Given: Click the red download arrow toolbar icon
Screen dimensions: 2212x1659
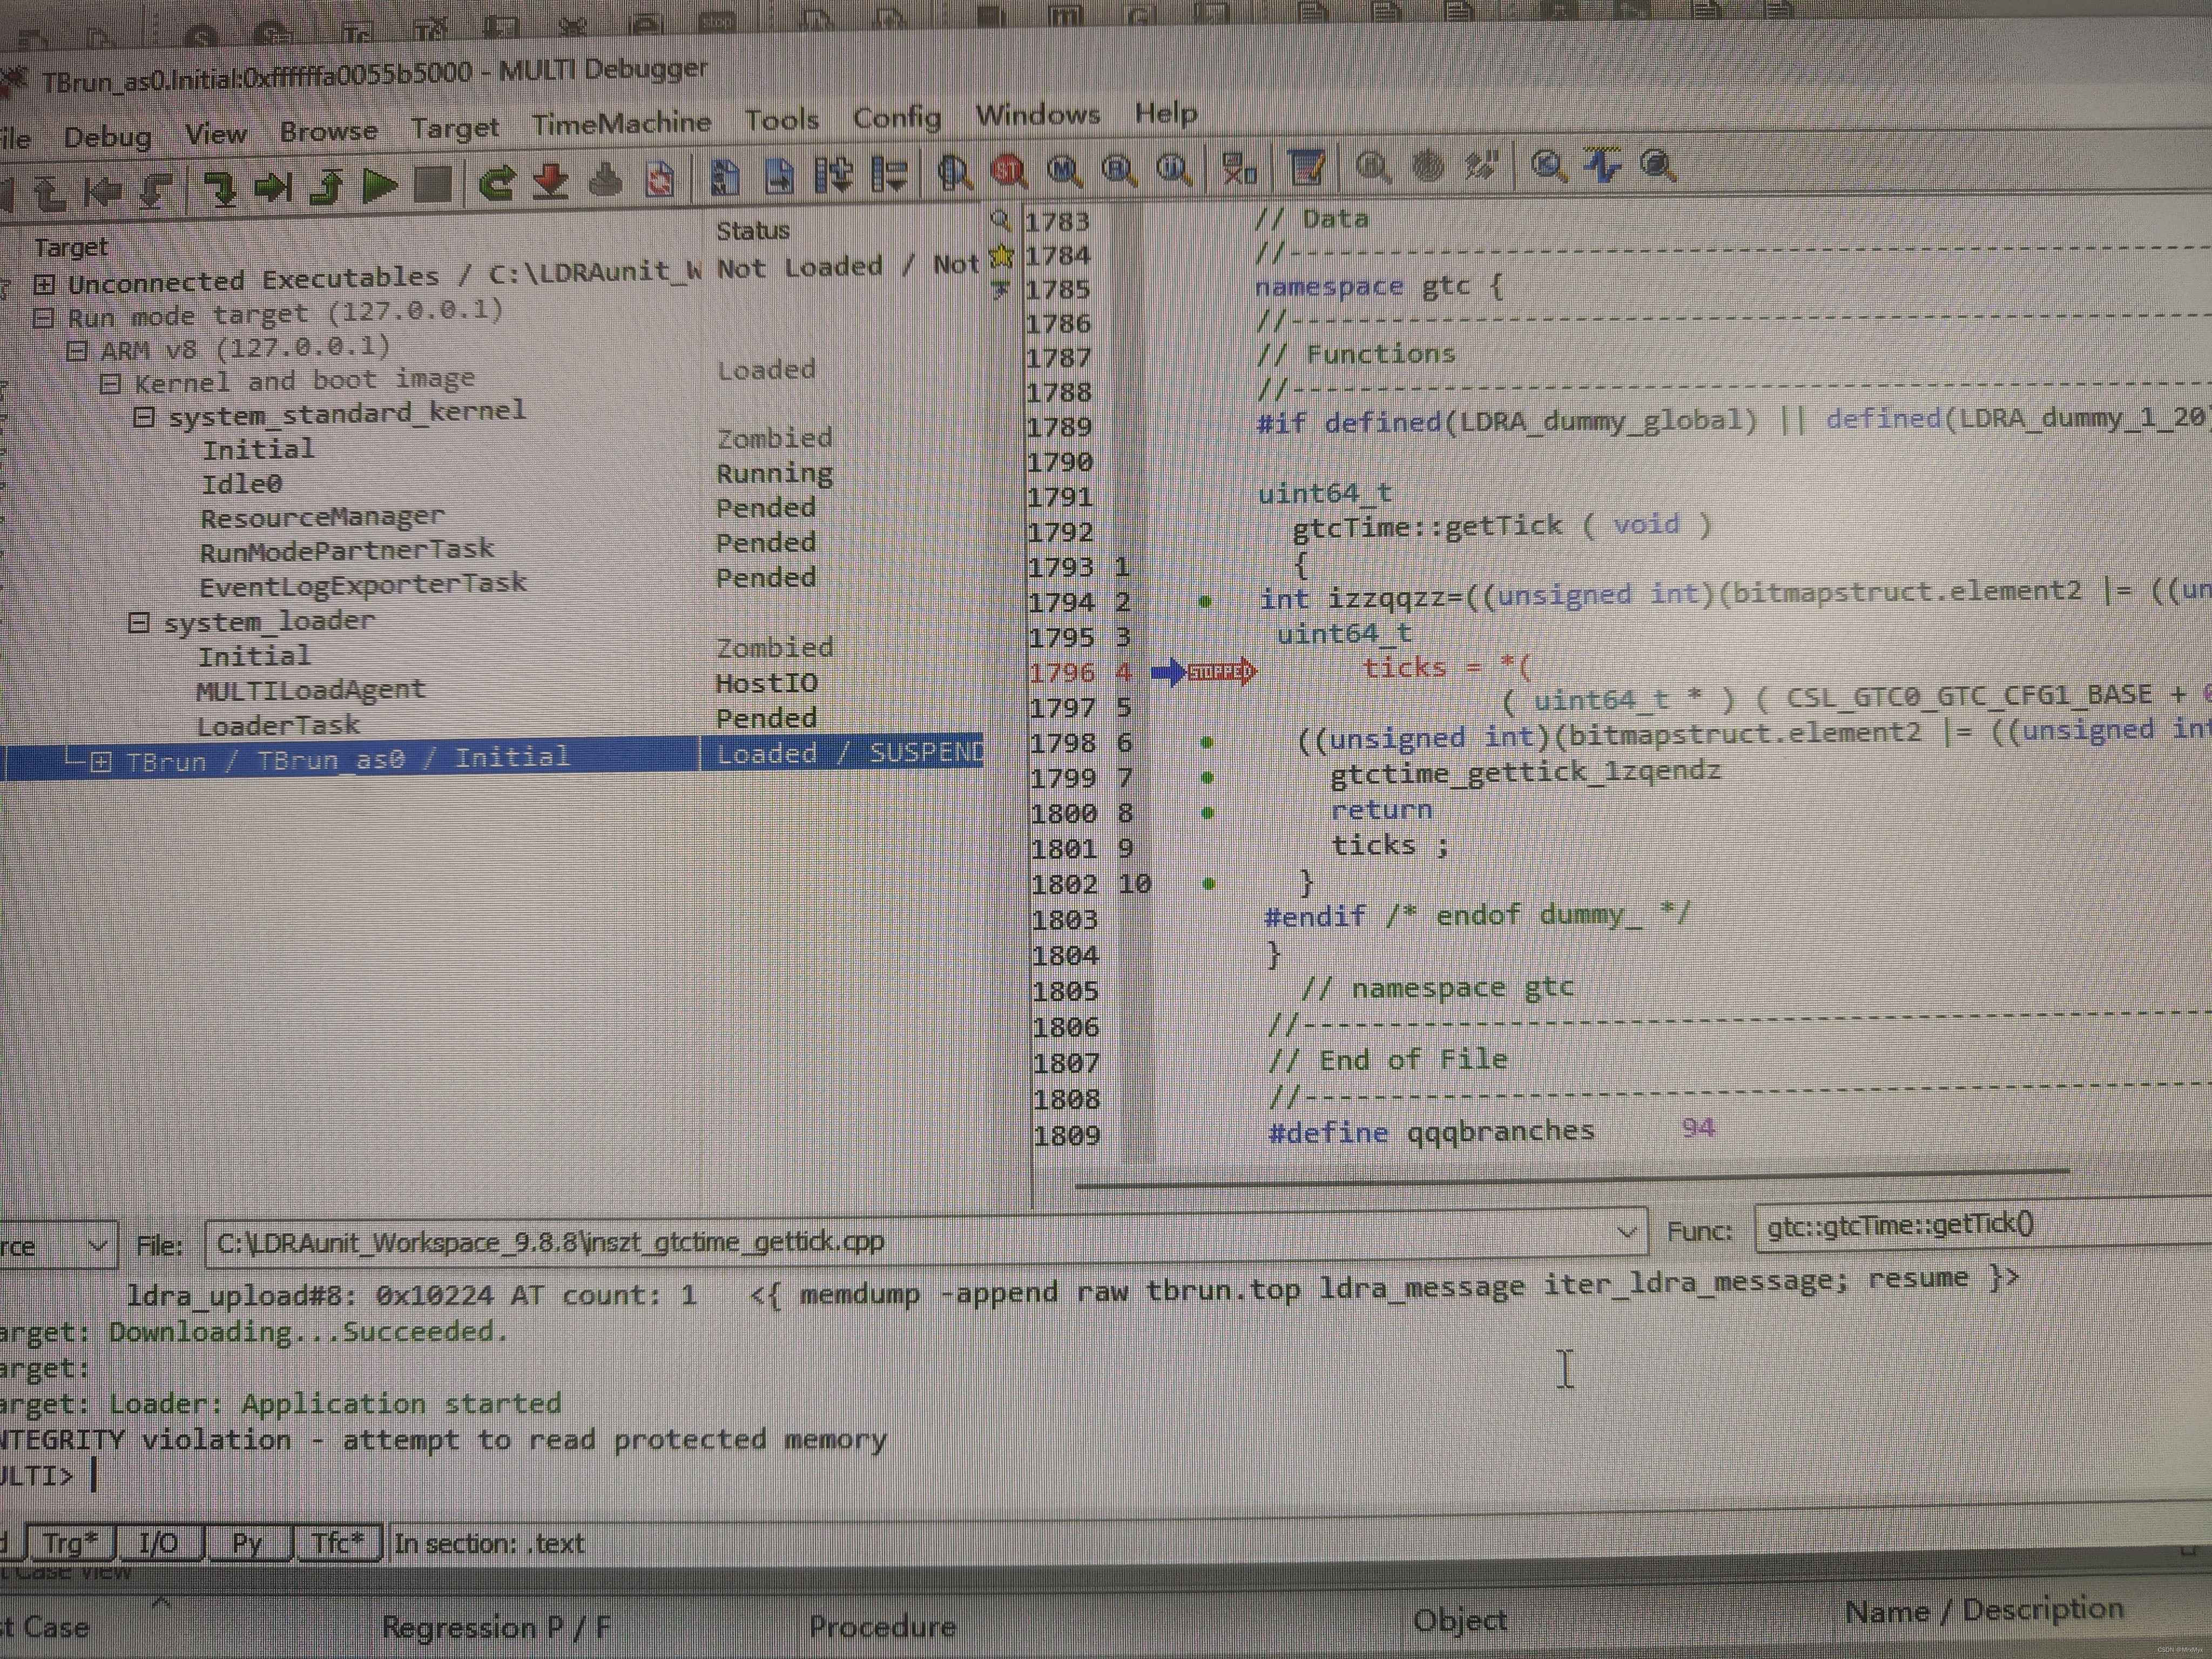Looking at the screenshot, I should pos(550,182).
